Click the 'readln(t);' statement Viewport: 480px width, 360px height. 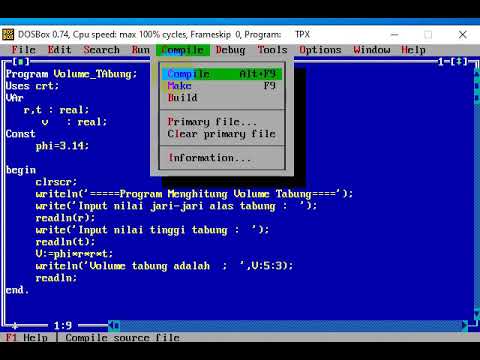(65, 242)
